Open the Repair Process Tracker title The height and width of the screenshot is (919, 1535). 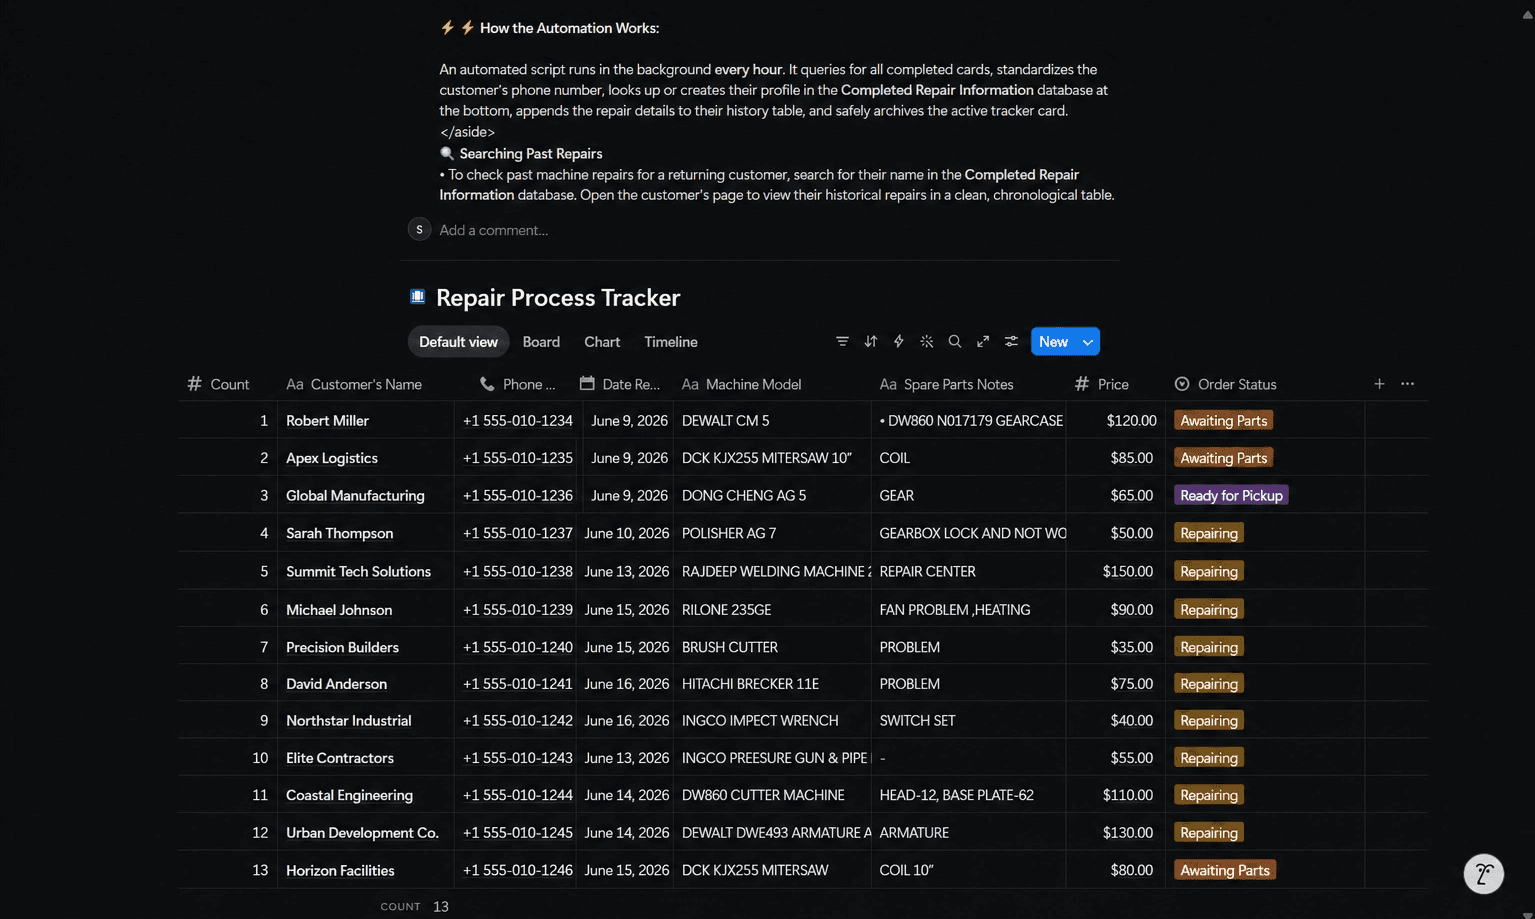[558, 298]
